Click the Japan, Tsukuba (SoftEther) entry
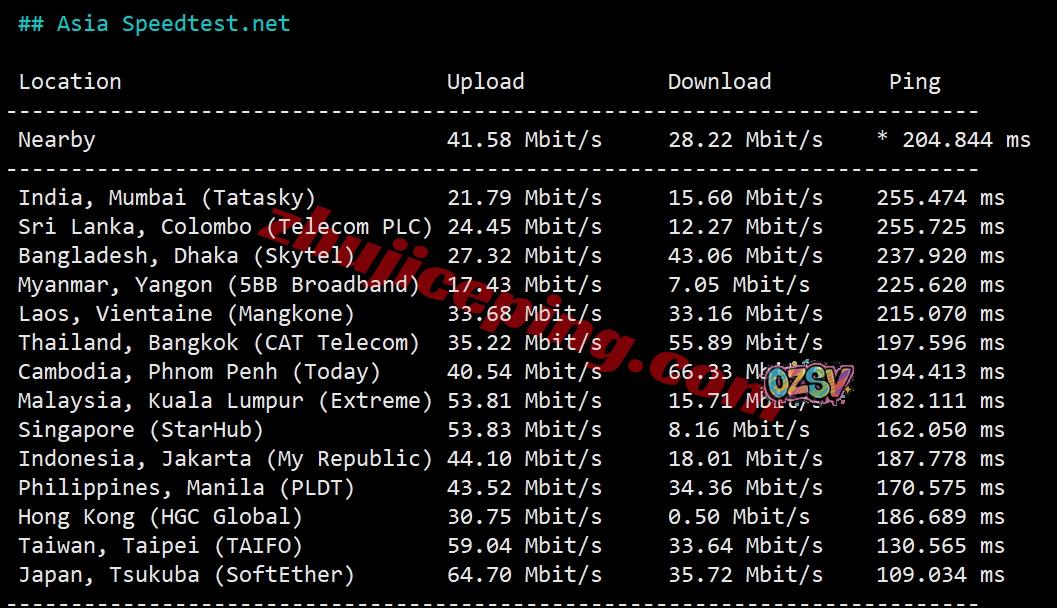This screenshot has height=608, width=1057. coord(186,574)
